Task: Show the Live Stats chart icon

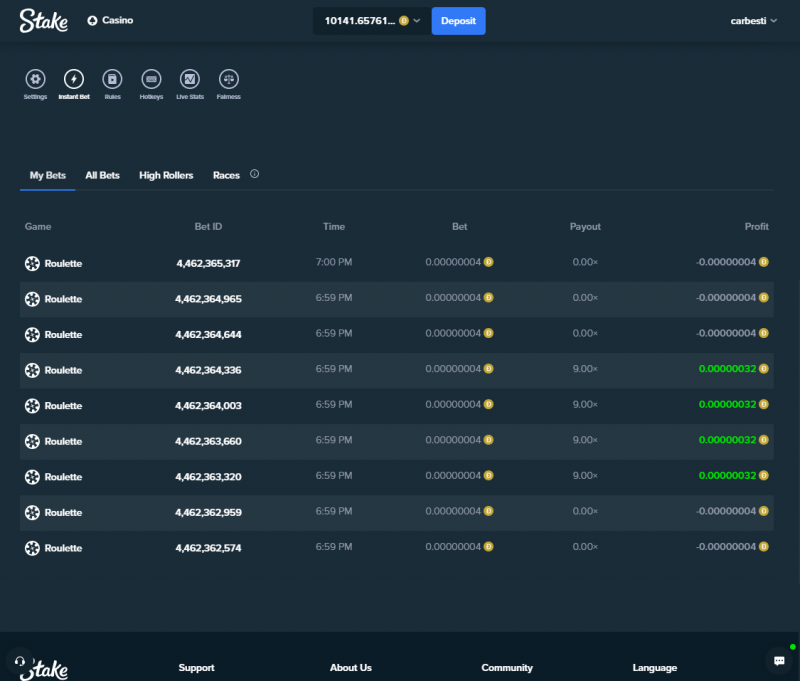Action: [190, 79]
